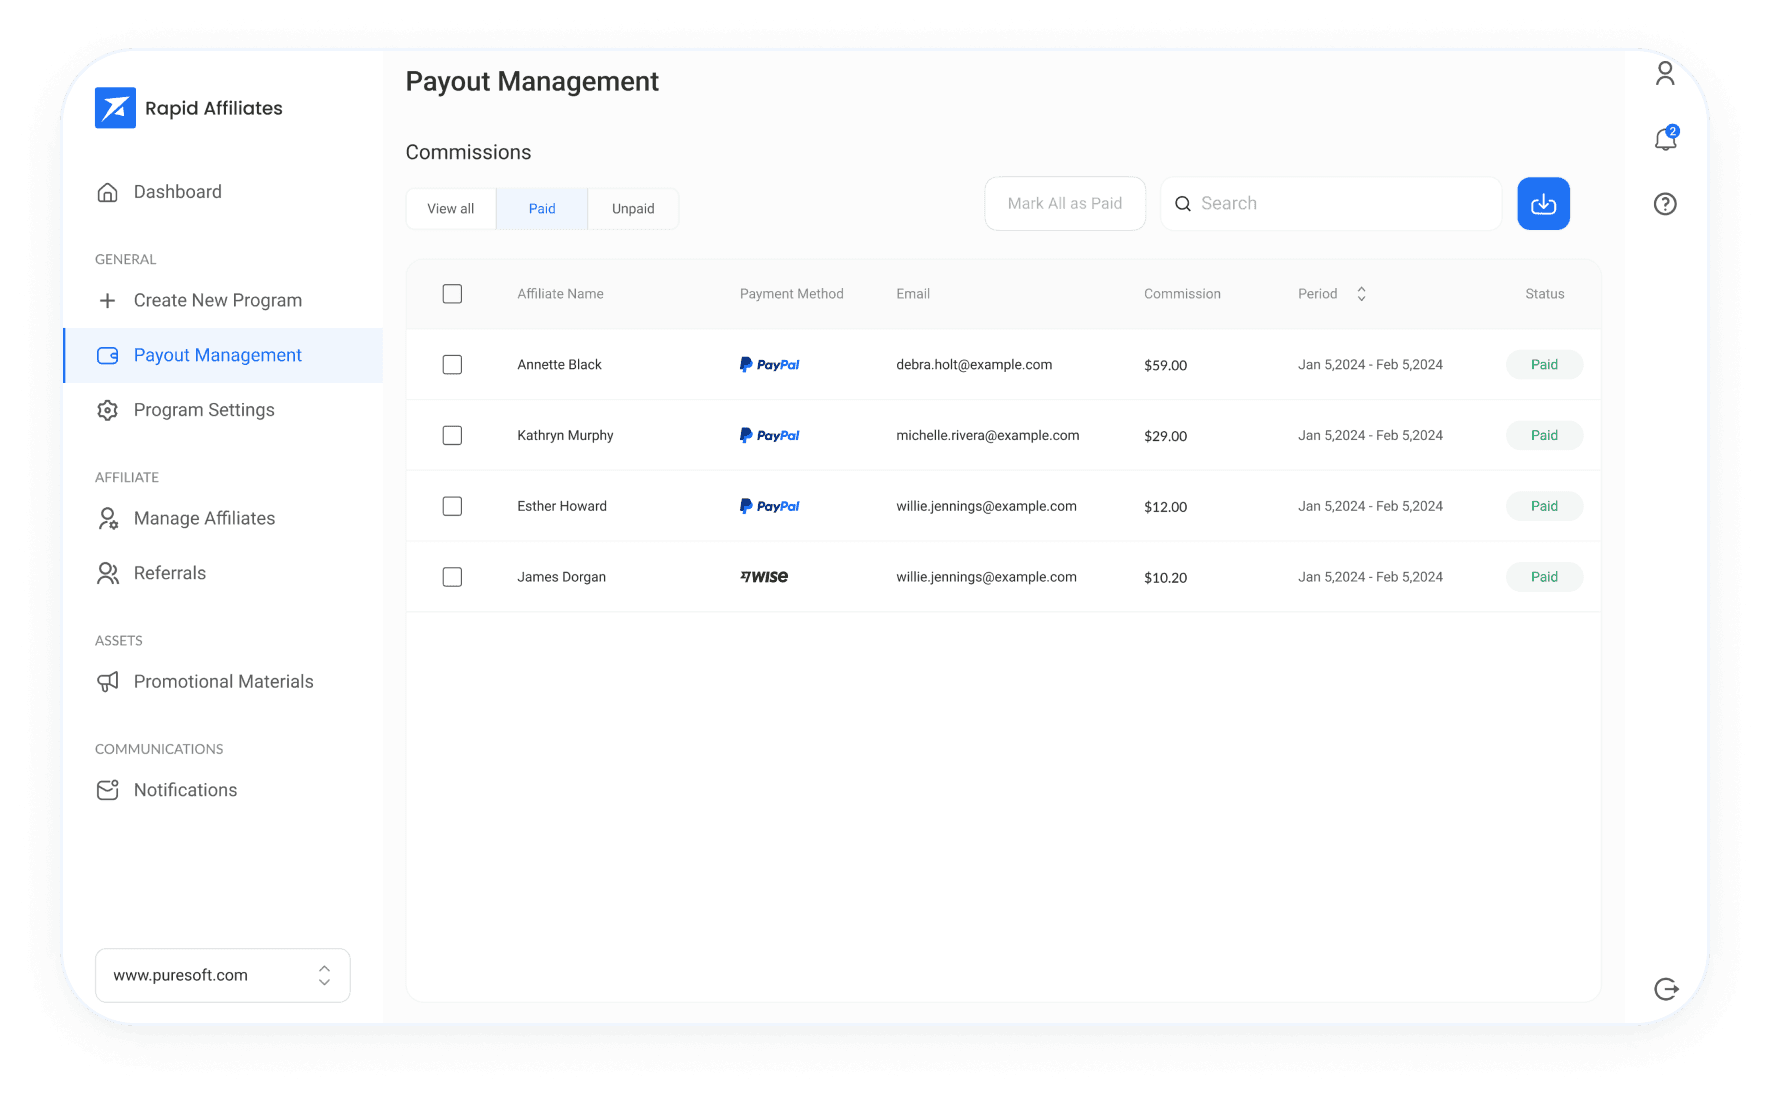Screen dimensions: 1770x1098
Task: Click the Manage Affiliates user icon
Action: [107, 518]
